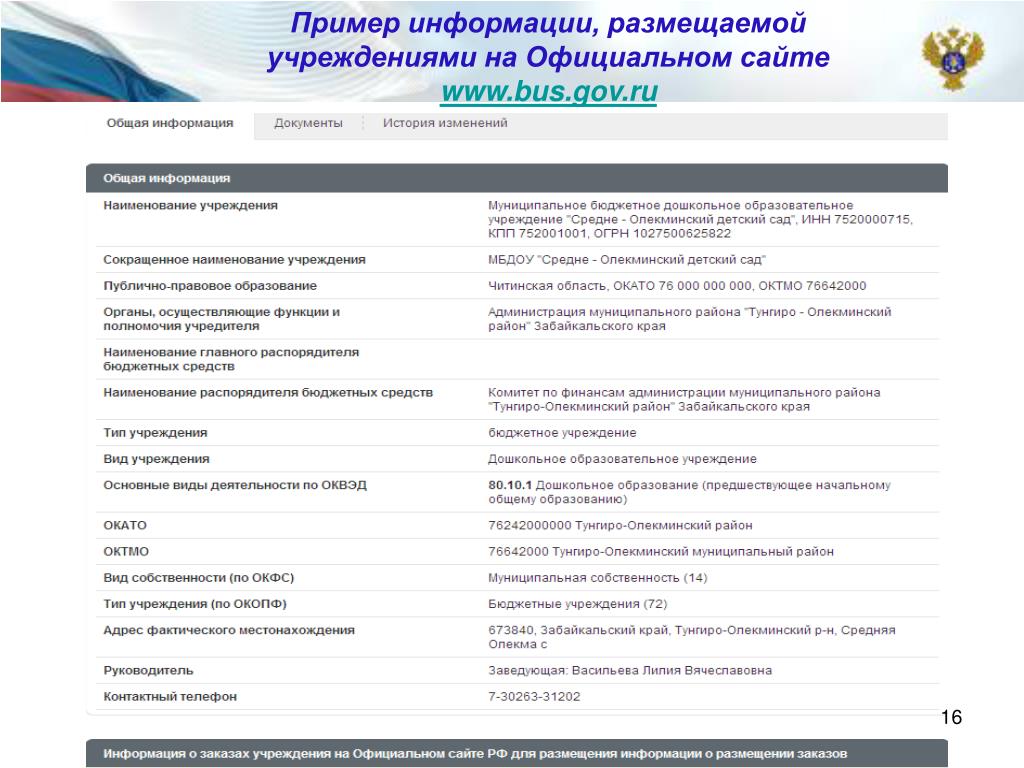Click the Комитет по финансам администрации value

[684, 399]
